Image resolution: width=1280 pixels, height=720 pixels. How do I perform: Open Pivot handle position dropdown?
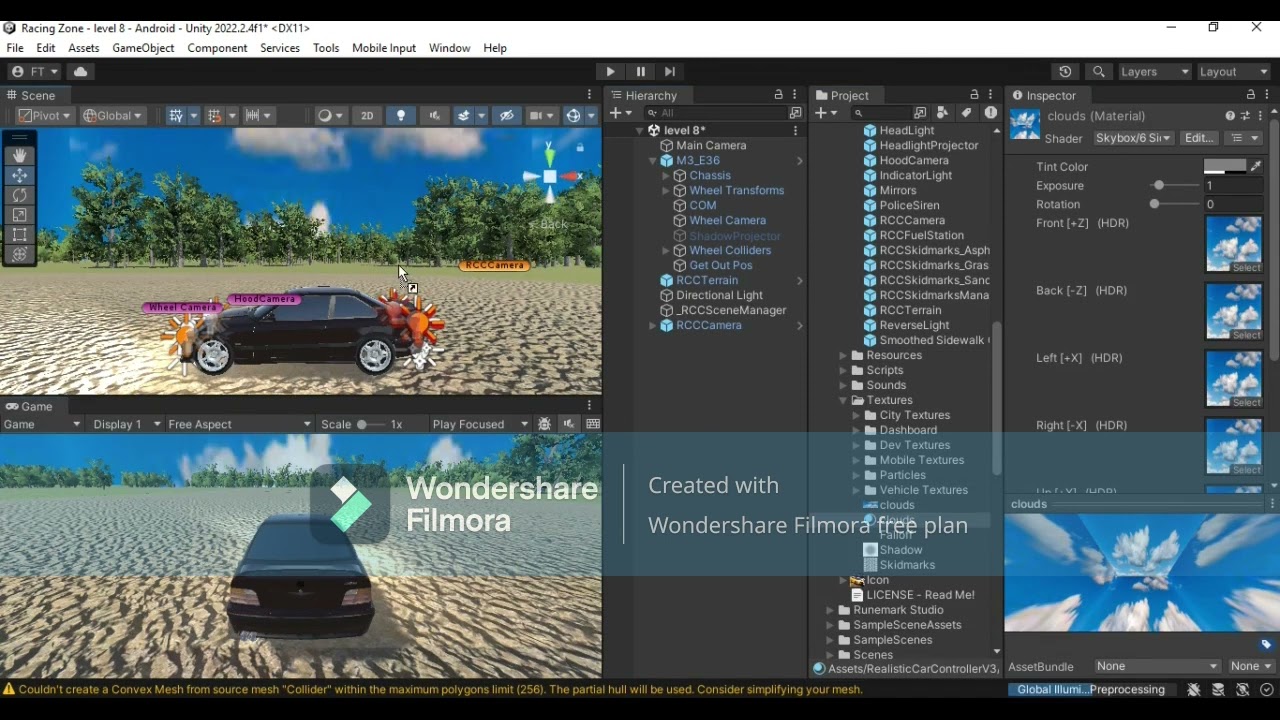[x=44, y=116]
